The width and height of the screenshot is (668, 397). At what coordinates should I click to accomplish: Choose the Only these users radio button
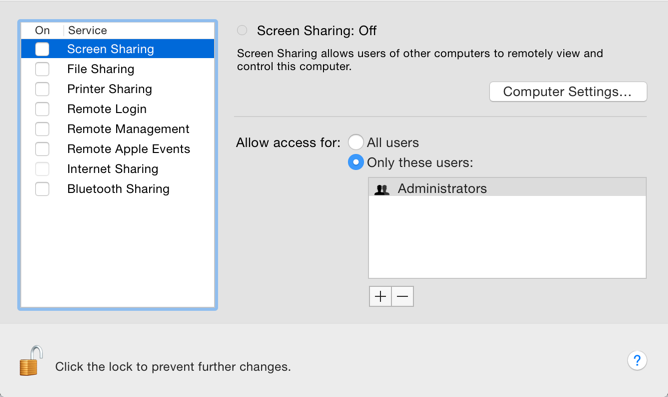coord(356,162)
